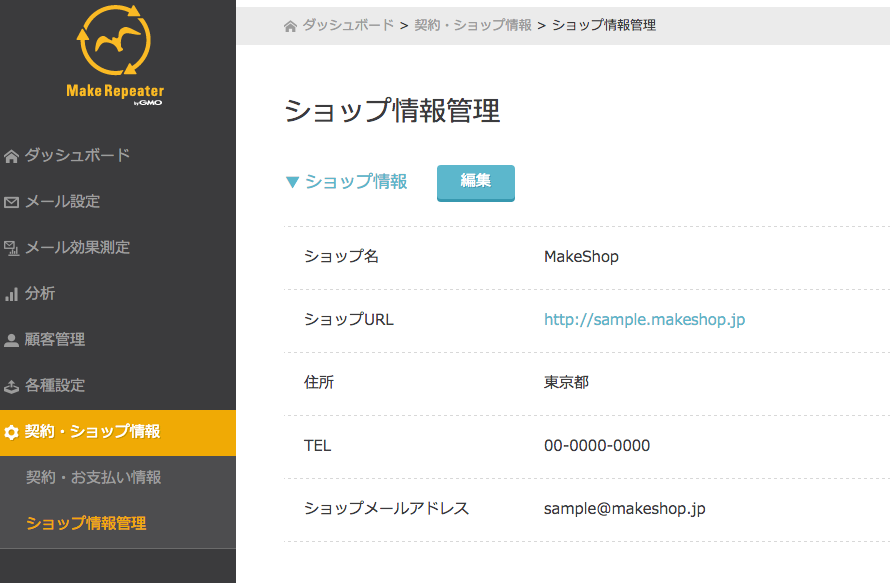890x583 pixels.
Task: Click the 各種設定 settings icon
Action: click(12, 385)
